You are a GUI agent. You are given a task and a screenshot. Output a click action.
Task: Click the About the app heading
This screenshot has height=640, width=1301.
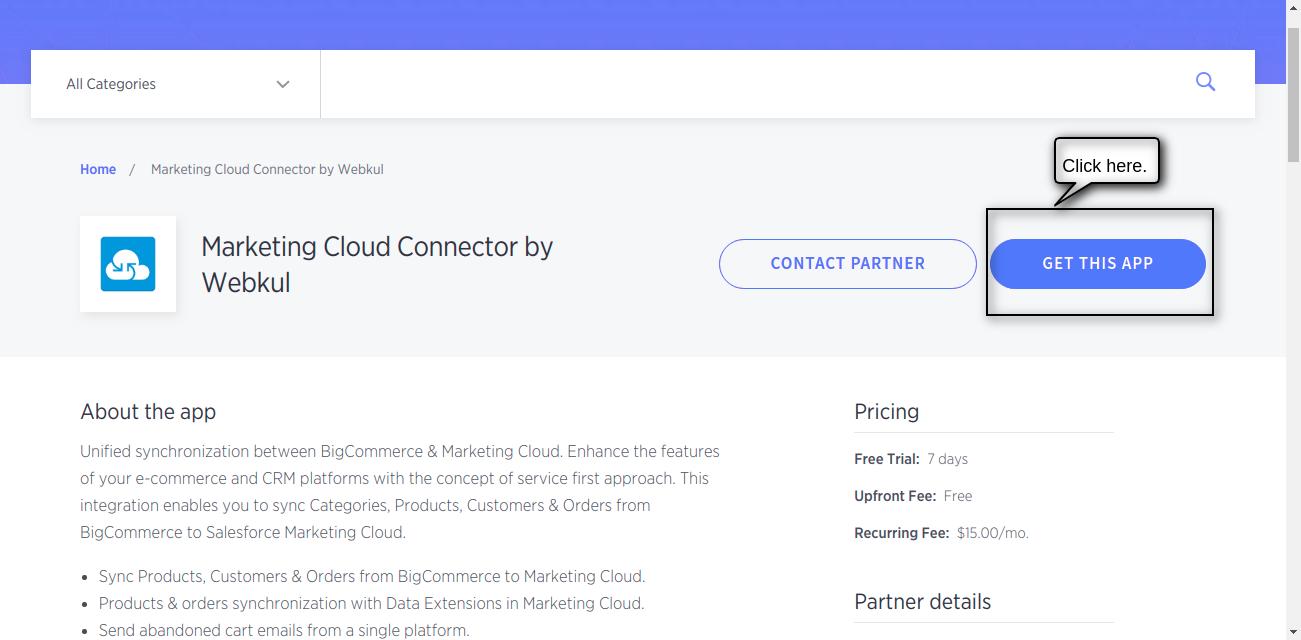click(x=148, y=411)
